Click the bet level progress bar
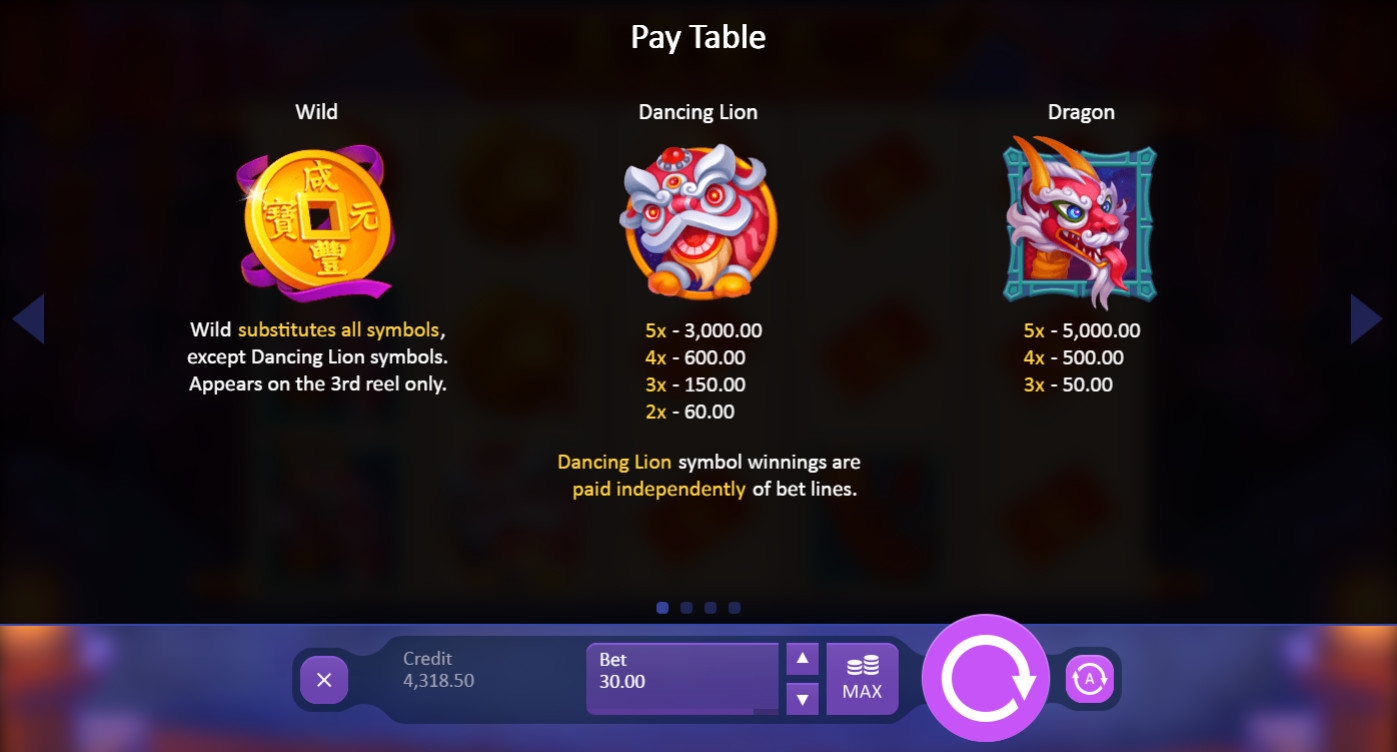Image resolution: width=1397 pixels, height=752 pixels. 682,712
